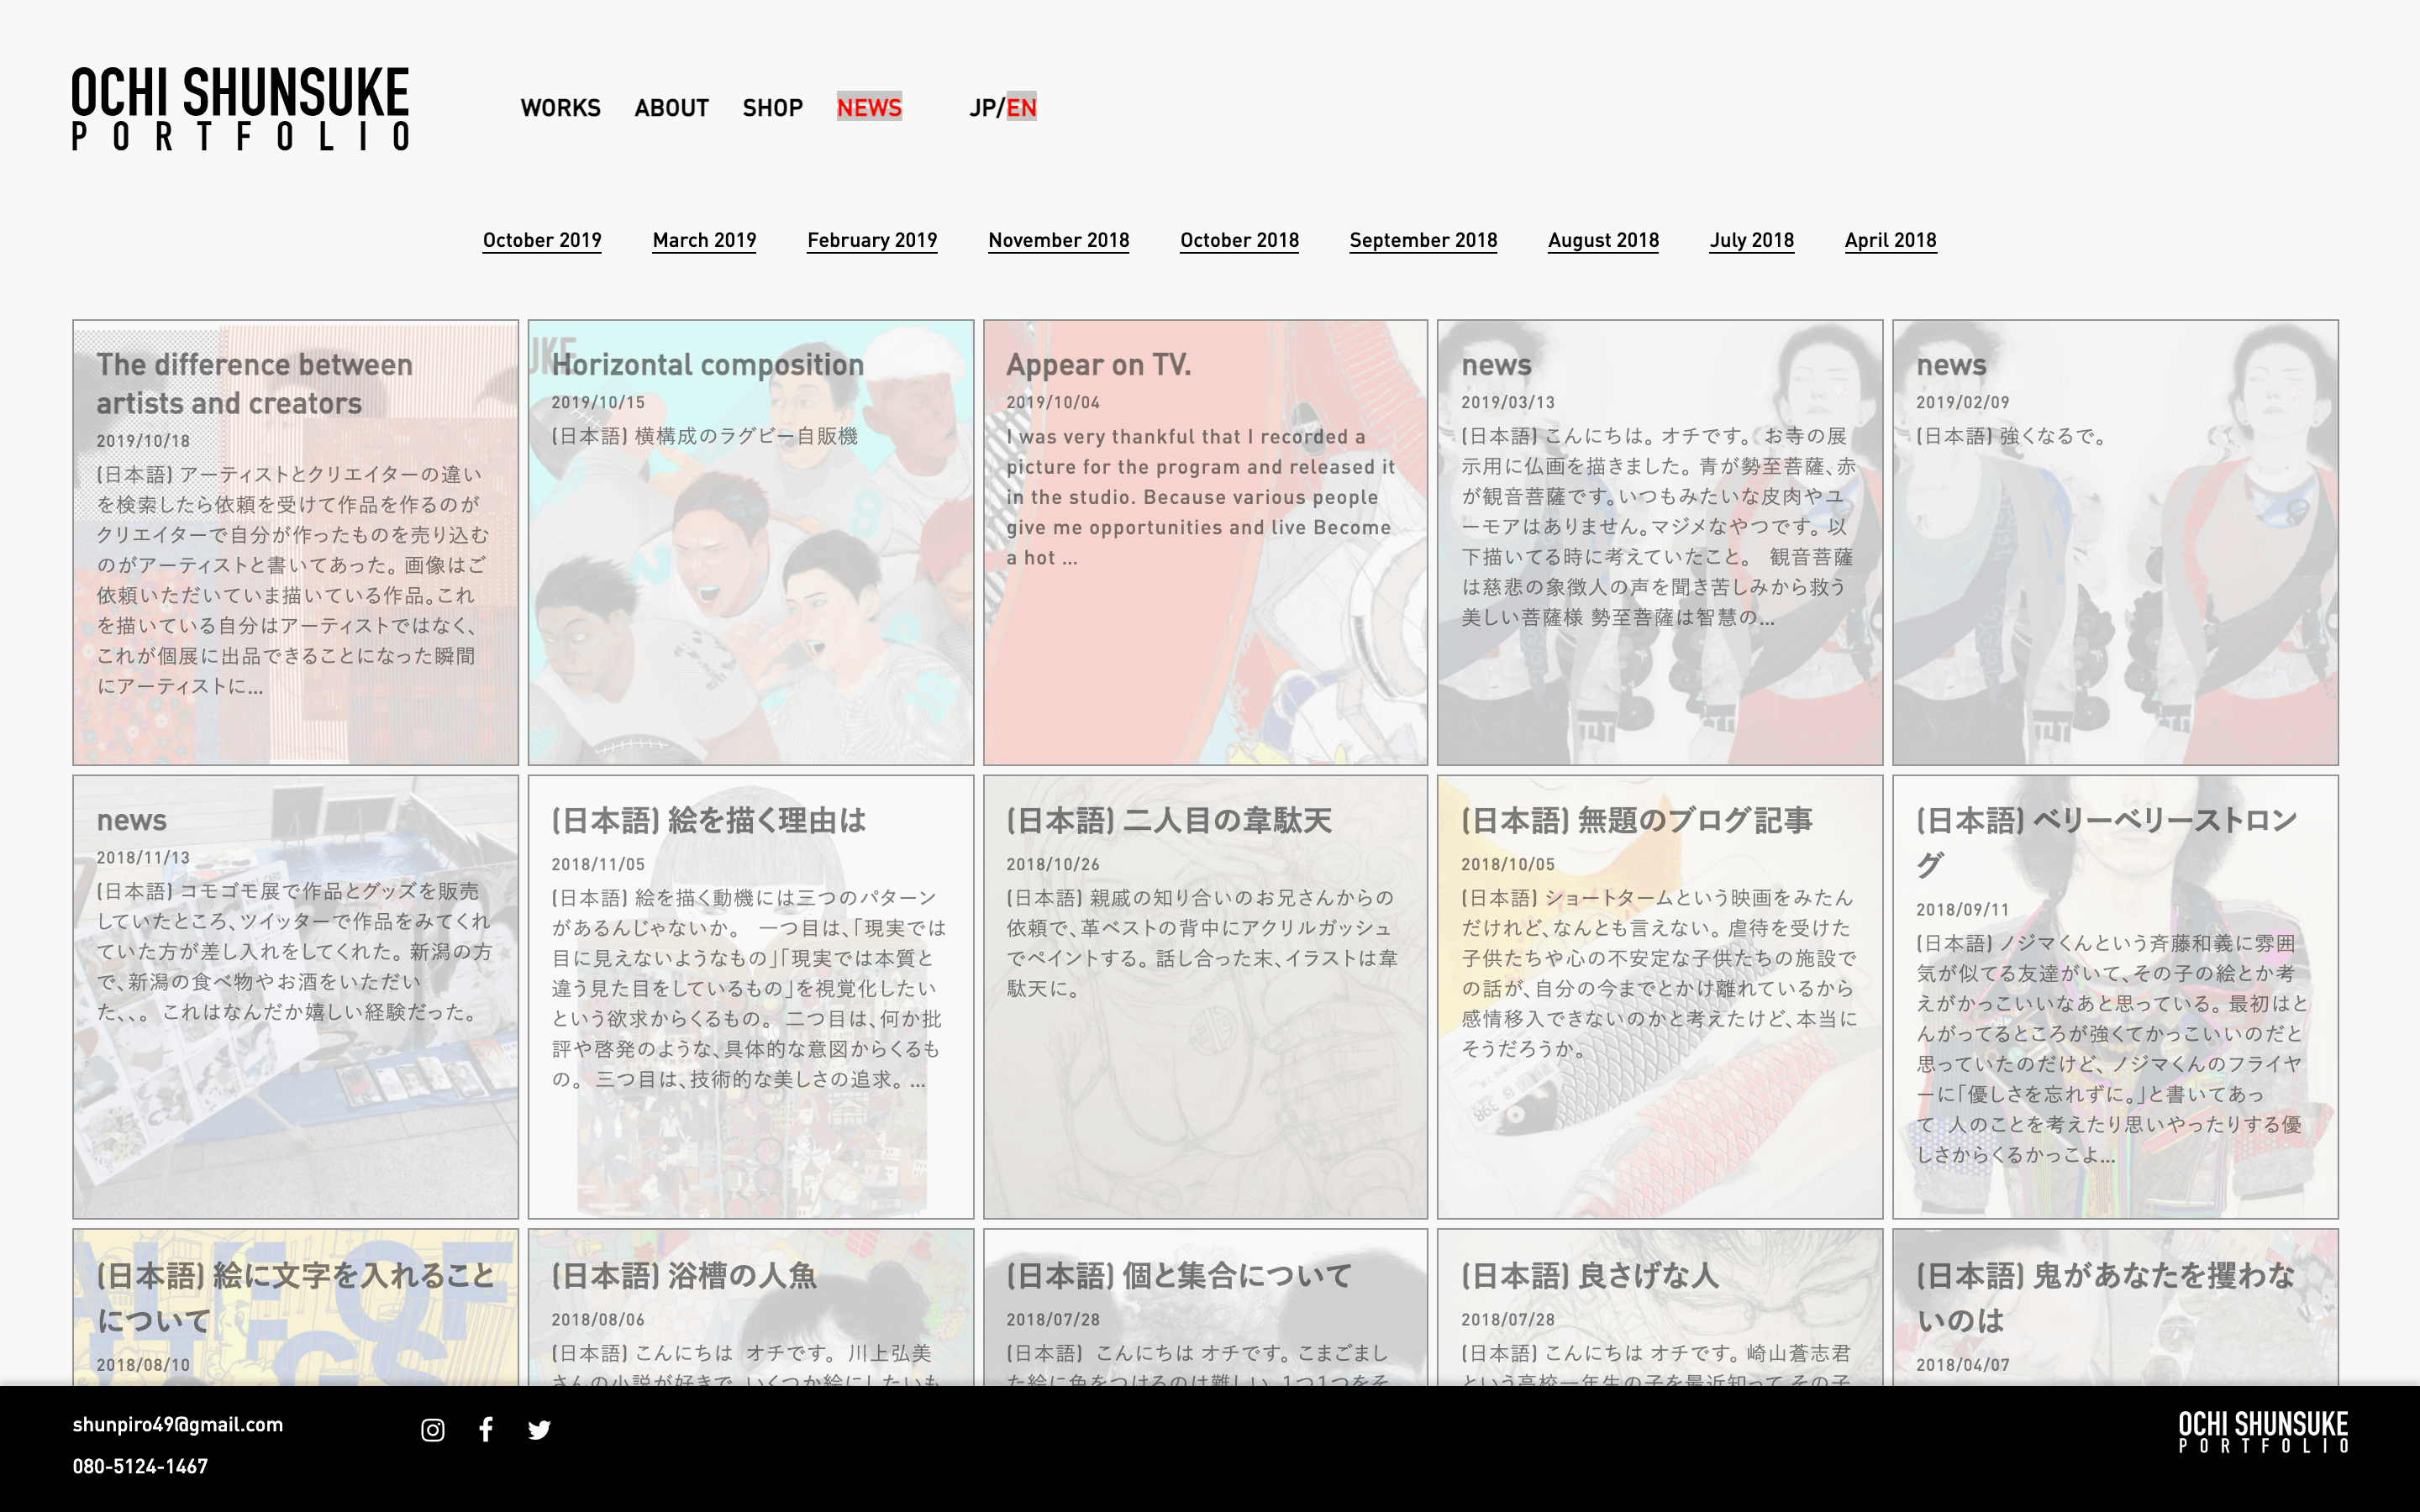Viewport: 2420px width, 1512px height.
Task: Open the post '無題のブログ記事'
Action: 1660,997
